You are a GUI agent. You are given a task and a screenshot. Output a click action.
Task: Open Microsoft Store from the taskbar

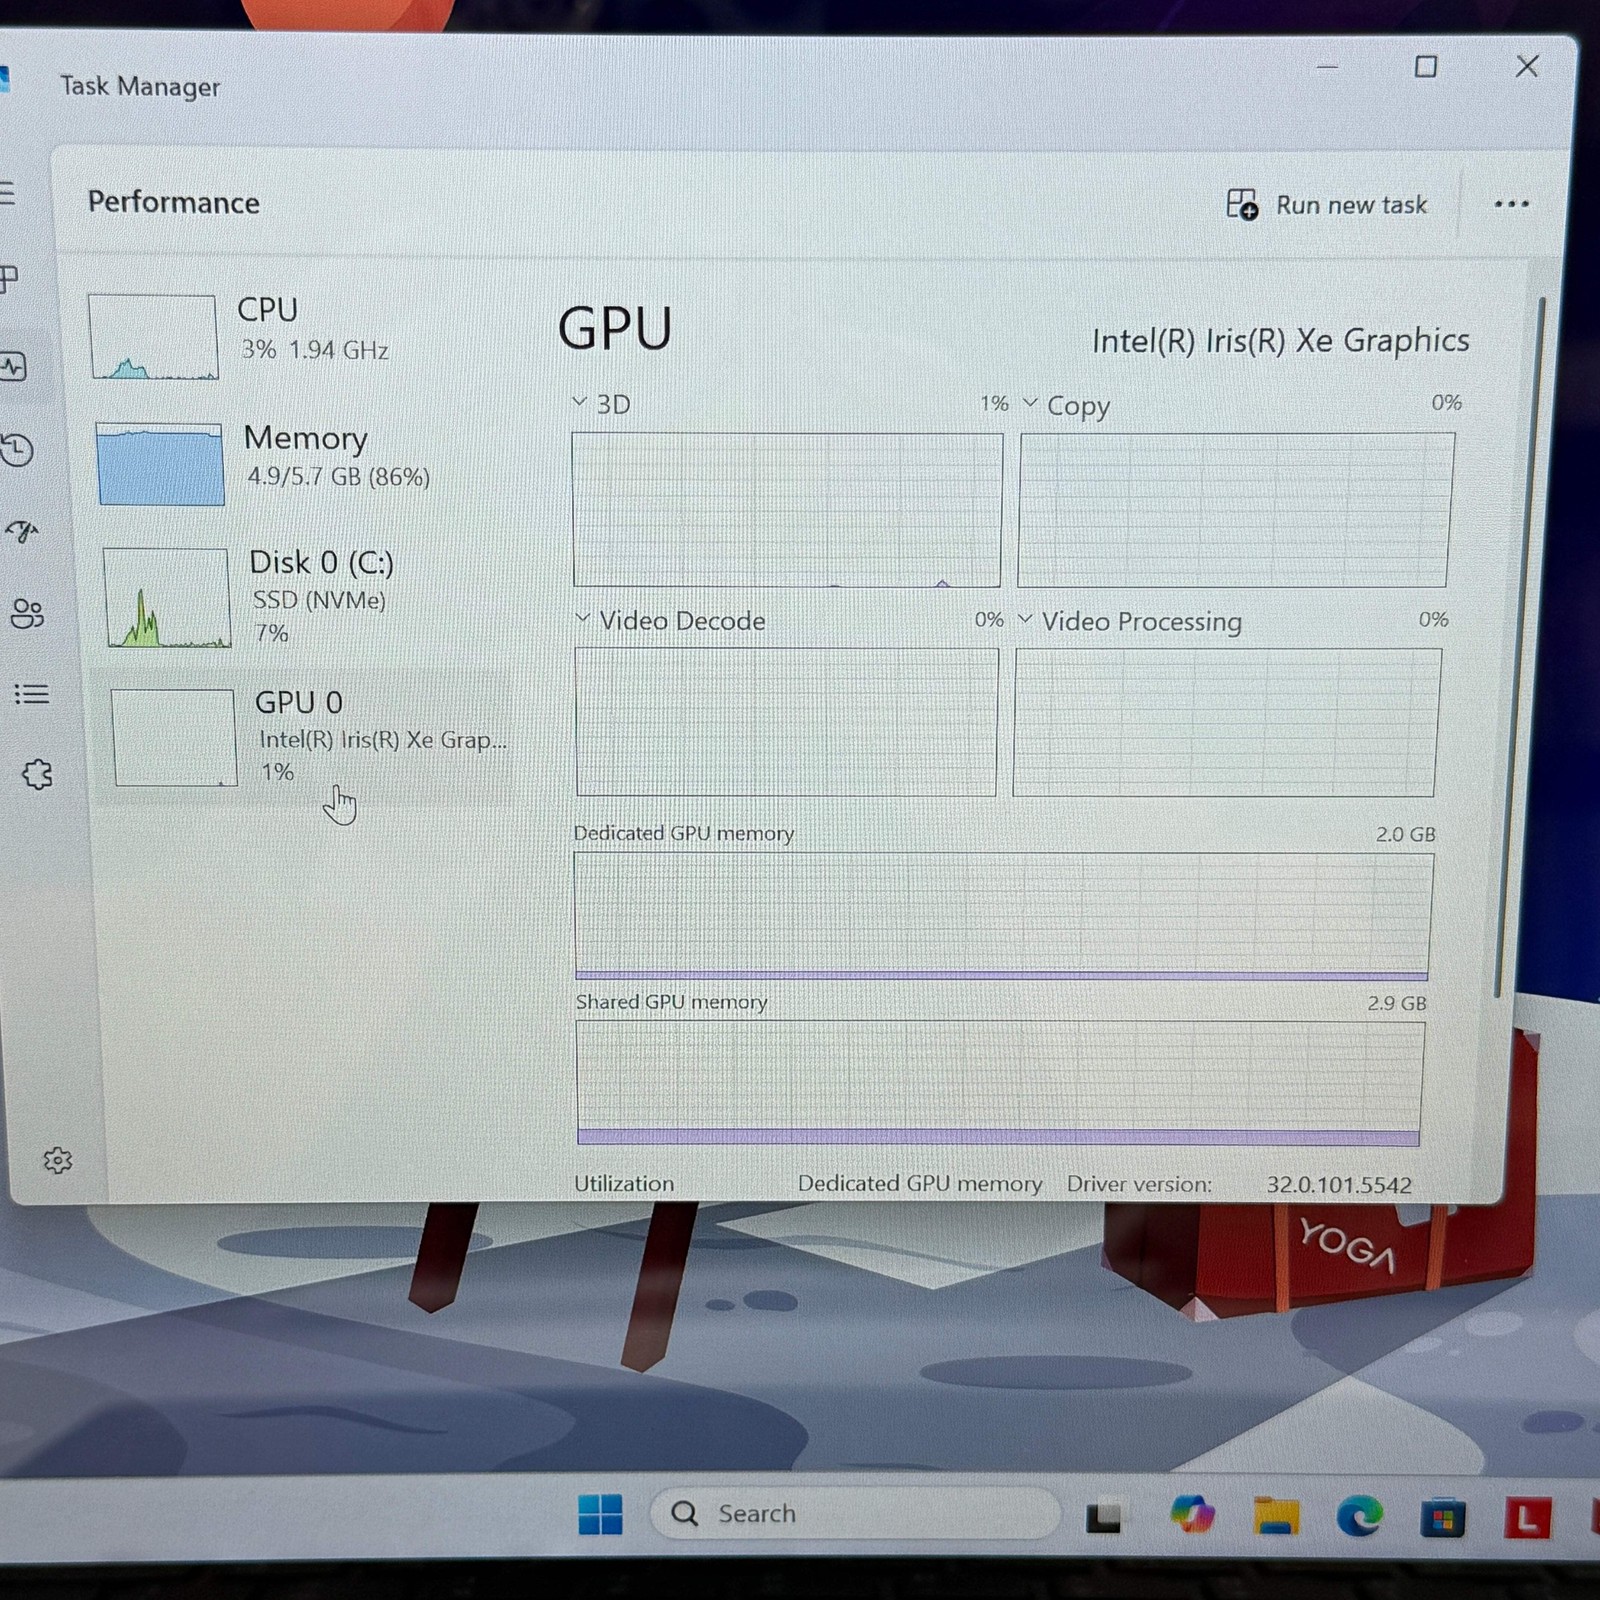coord(1442,1519)
